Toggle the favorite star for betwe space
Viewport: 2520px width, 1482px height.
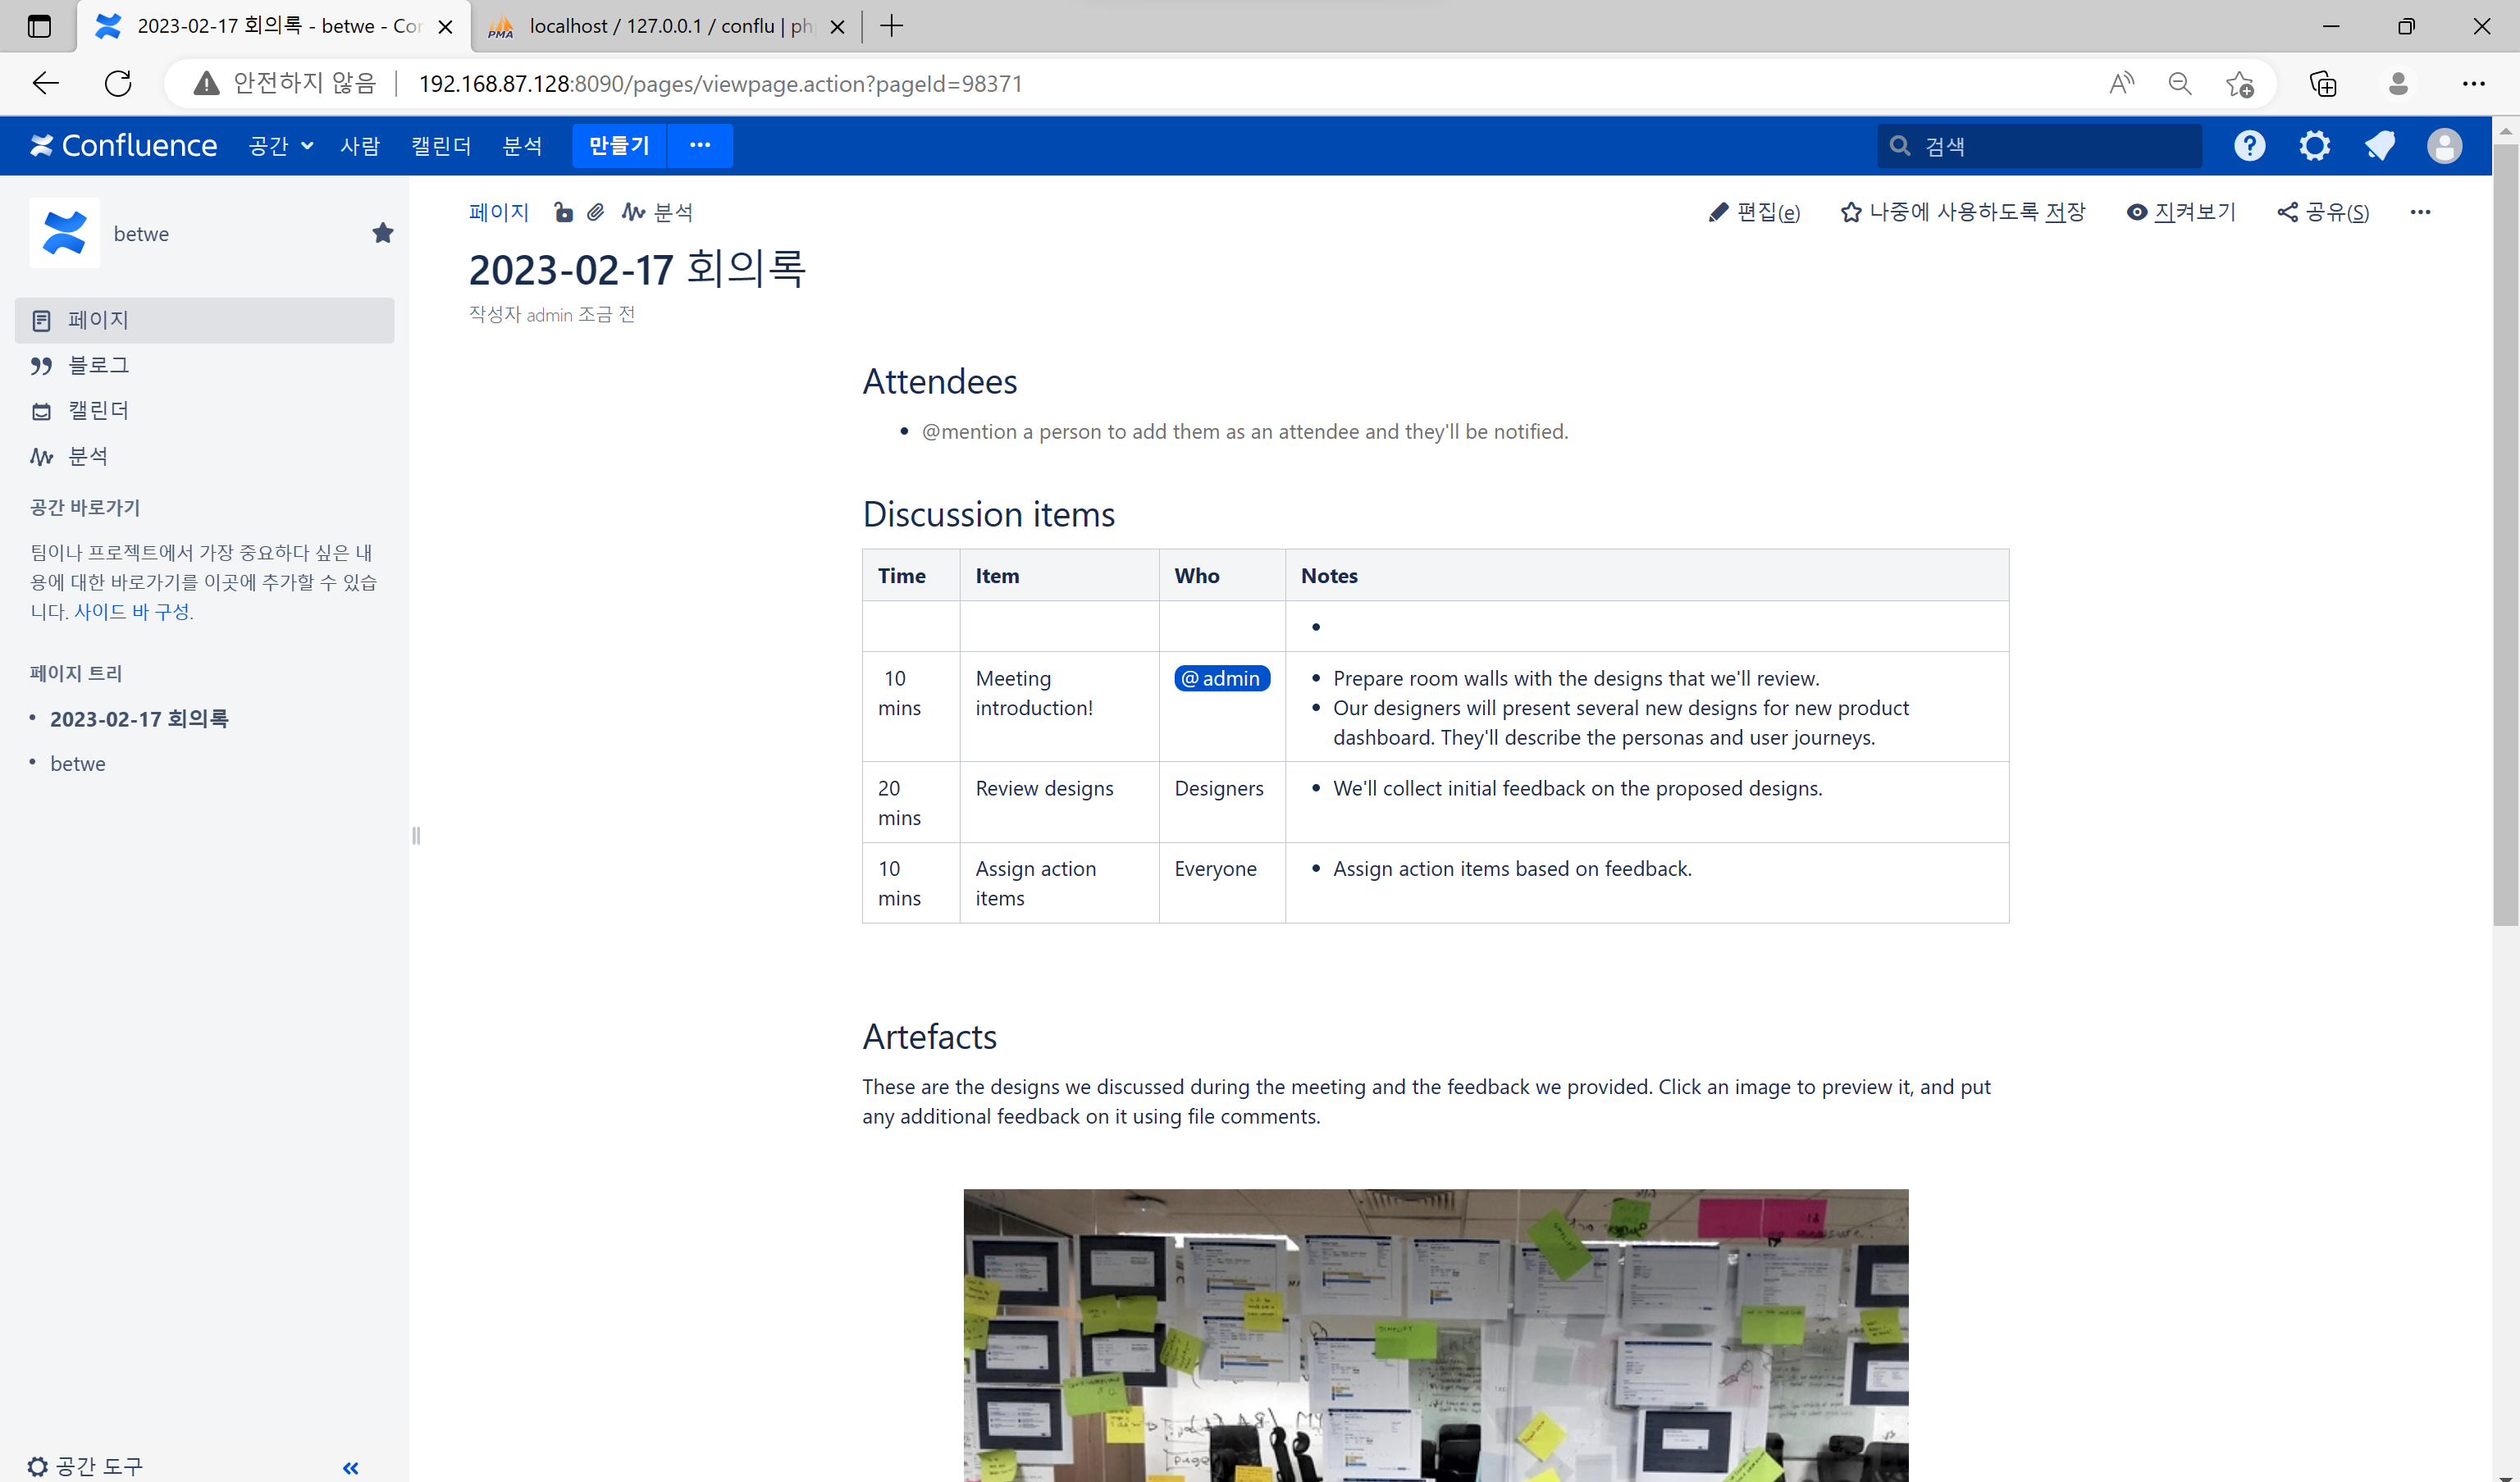383,233
